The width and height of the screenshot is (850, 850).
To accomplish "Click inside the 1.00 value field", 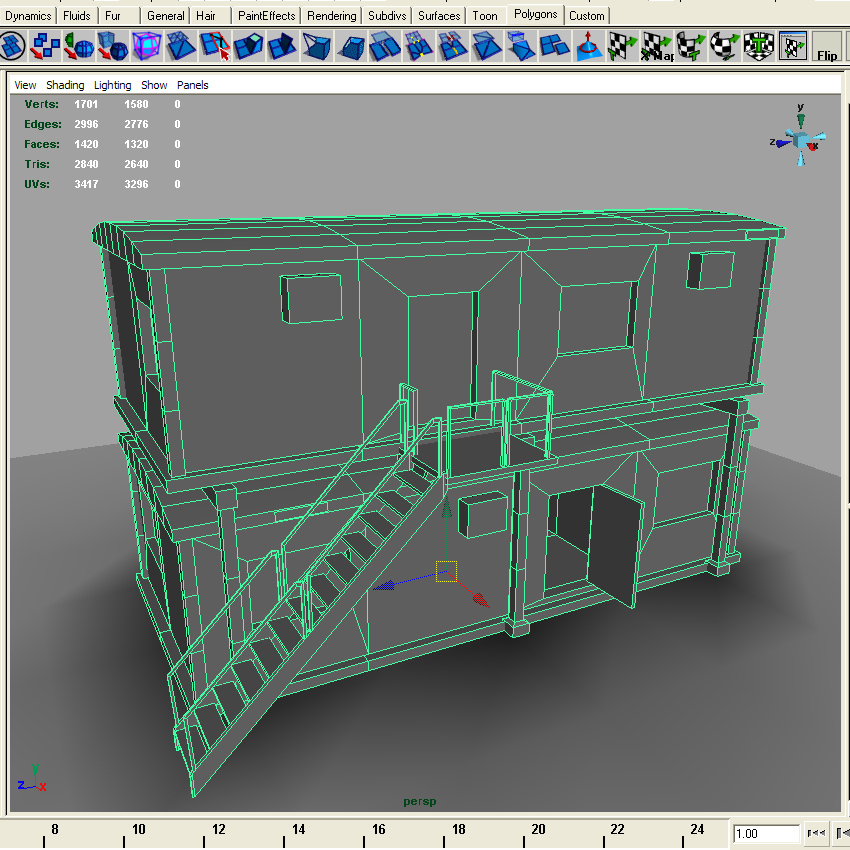I will coord(765,833).
